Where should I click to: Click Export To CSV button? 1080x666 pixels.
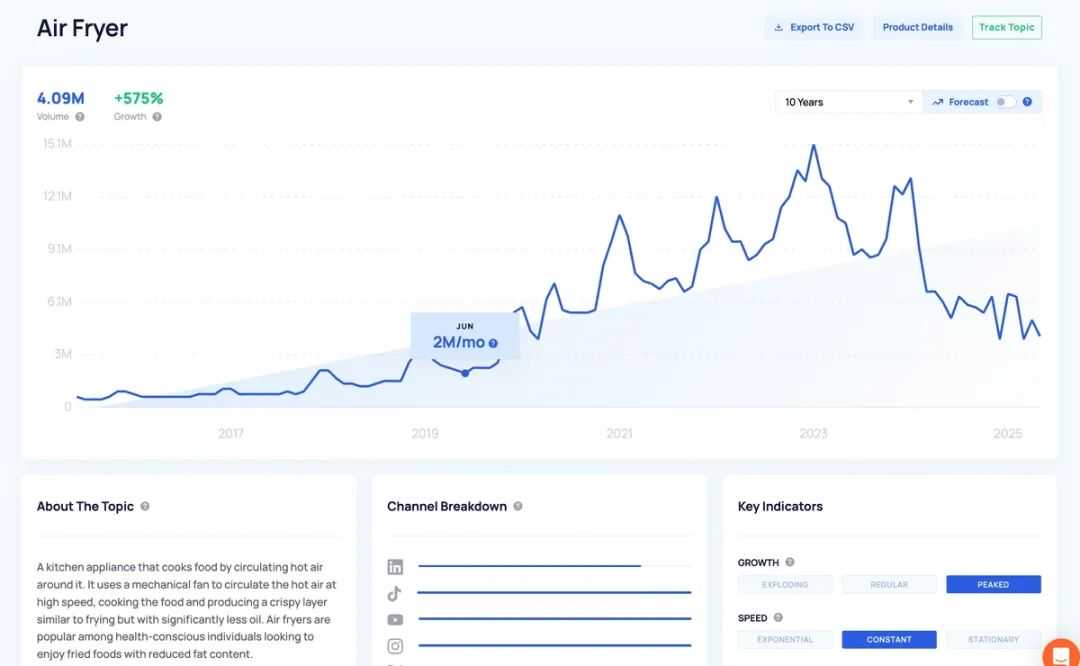click(x=814, y=28)
